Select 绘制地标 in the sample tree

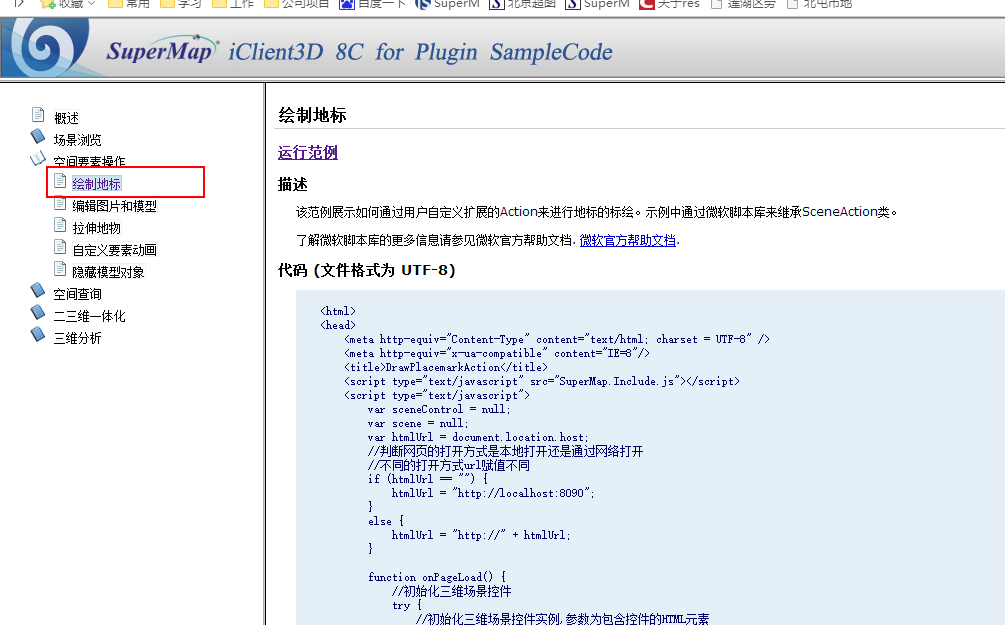(96, 184)
